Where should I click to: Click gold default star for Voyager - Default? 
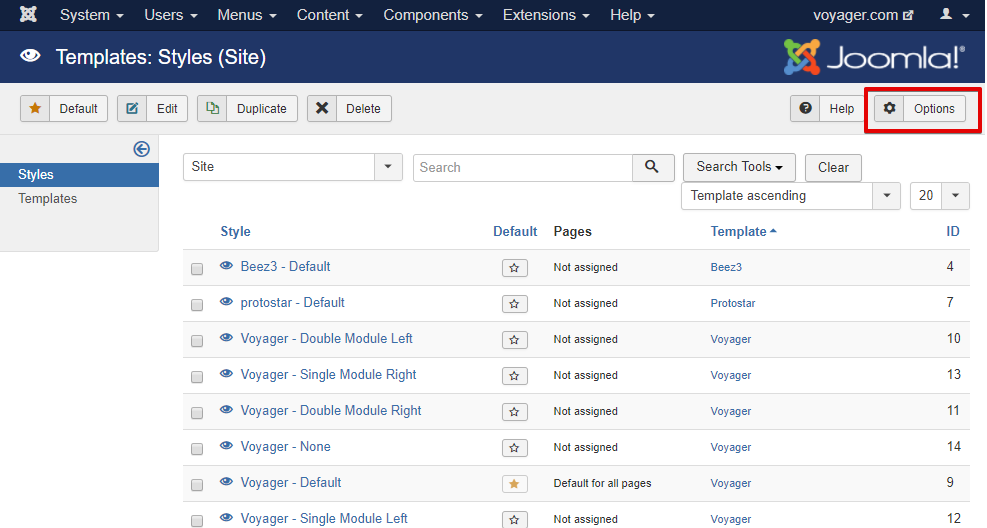tap(514, 483)
